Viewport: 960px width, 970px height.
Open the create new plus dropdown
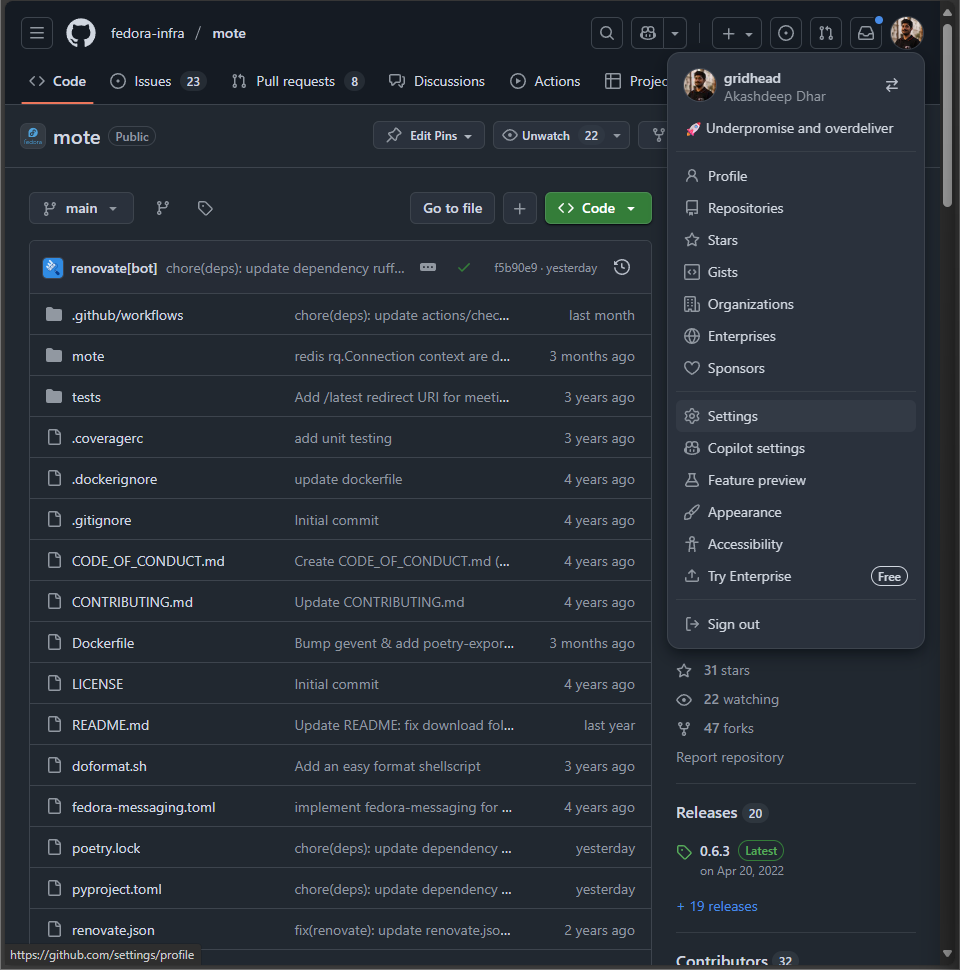click(736, 32)
